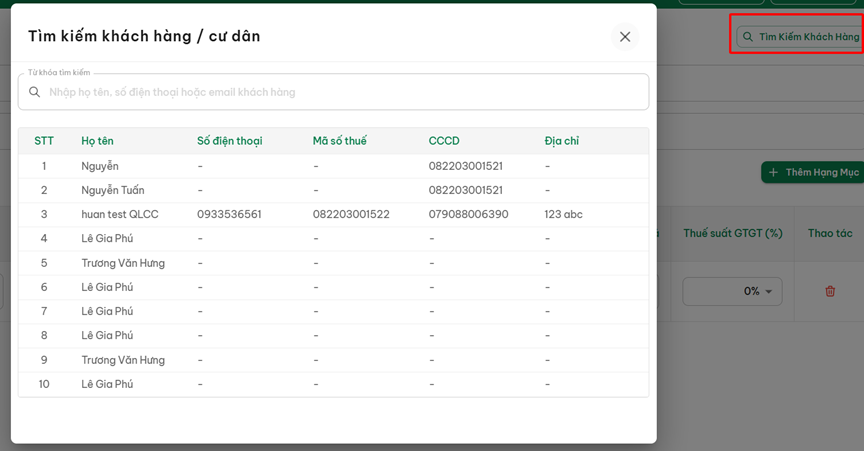Focus the customer keyword search input

340,92
